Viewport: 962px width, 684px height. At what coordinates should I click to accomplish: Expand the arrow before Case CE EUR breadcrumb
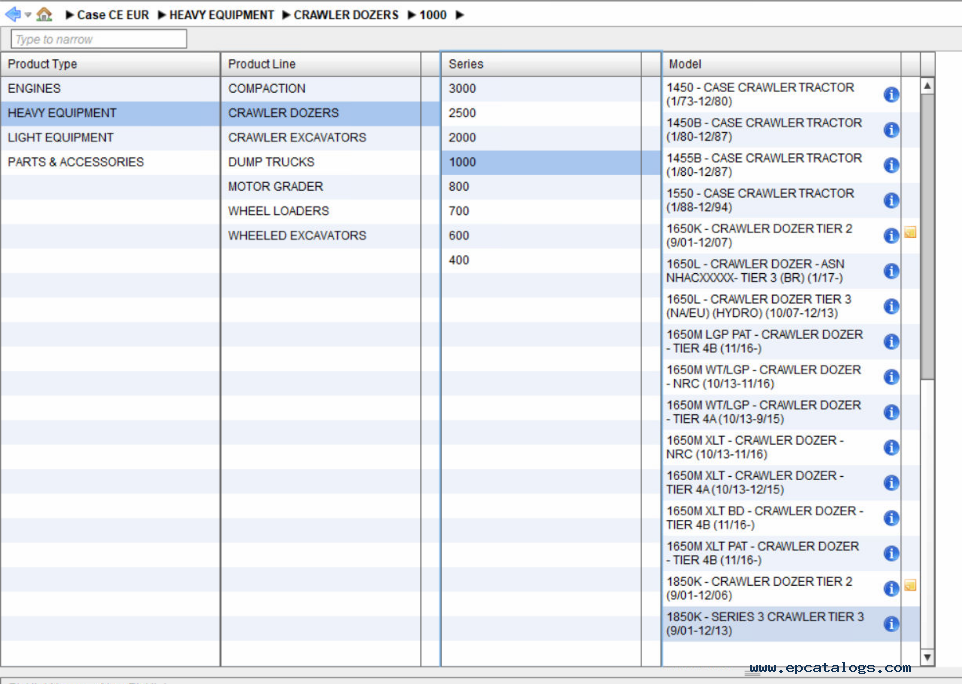69,15
